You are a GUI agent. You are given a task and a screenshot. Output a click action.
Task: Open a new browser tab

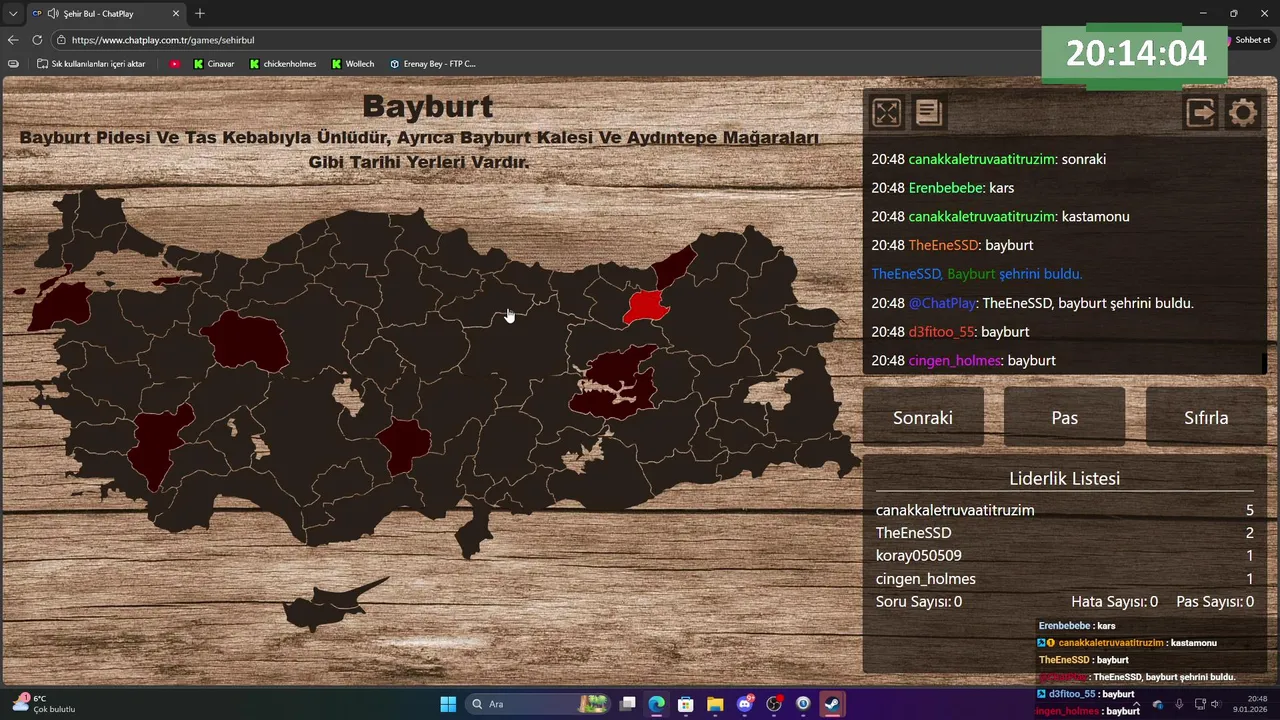coord(200,14)
